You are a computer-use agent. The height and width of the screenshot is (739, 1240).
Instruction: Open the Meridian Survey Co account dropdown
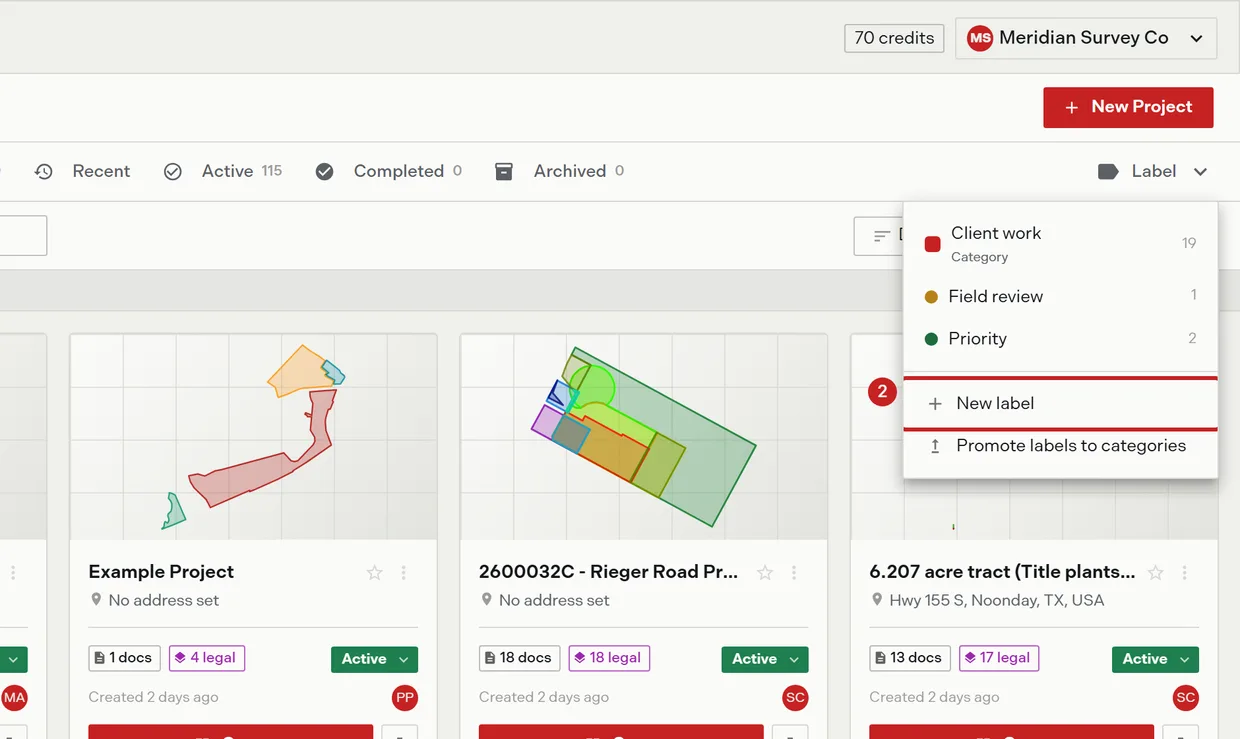click(x=1086, y=38)
